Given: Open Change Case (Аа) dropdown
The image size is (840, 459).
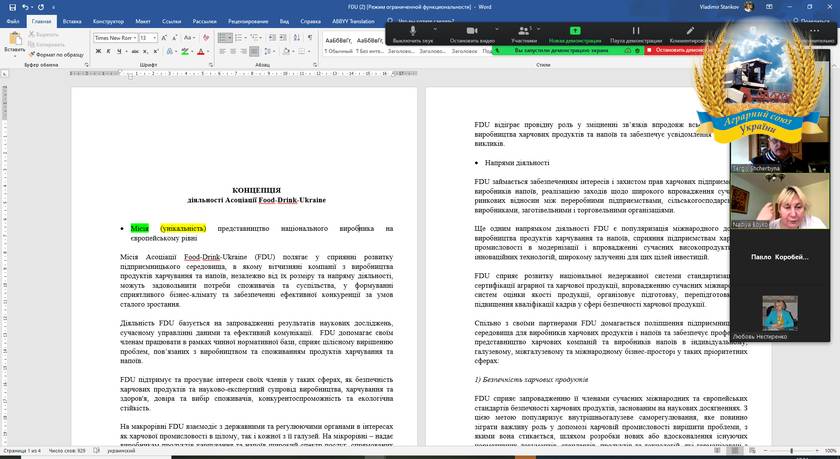Looking at the screenshot, I should coord(189,38).
